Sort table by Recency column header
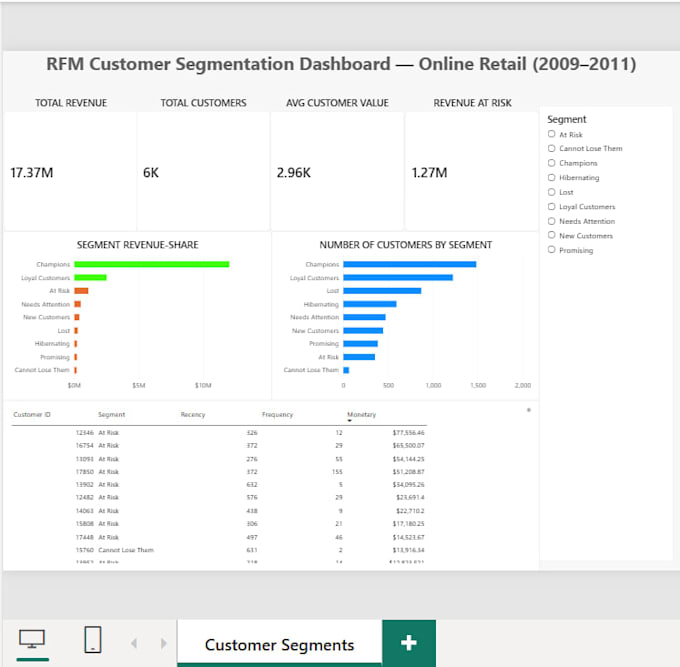 (x=193, y=415)
